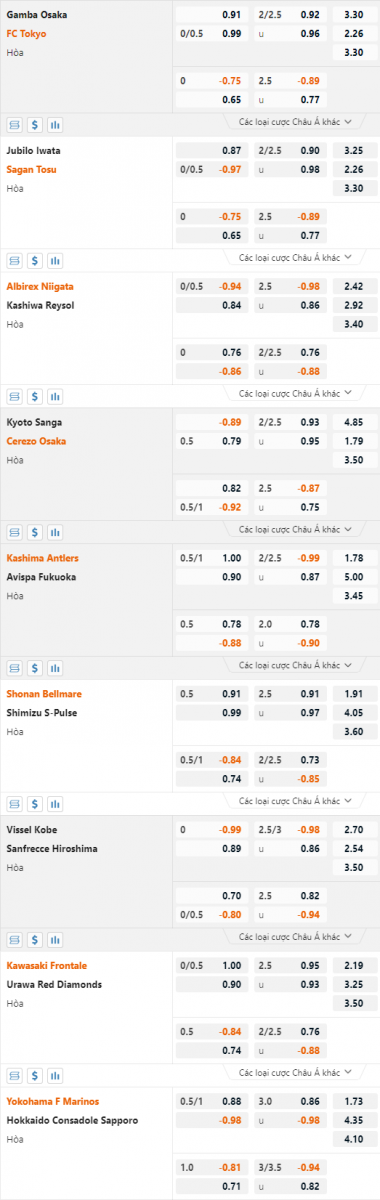Select Gamba Osaka win odds 3.30

[354, 15]
